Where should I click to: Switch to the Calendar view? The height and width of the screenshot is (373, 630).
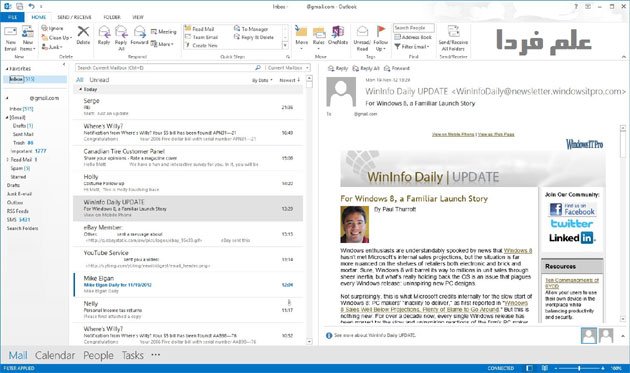pos(55,355)
